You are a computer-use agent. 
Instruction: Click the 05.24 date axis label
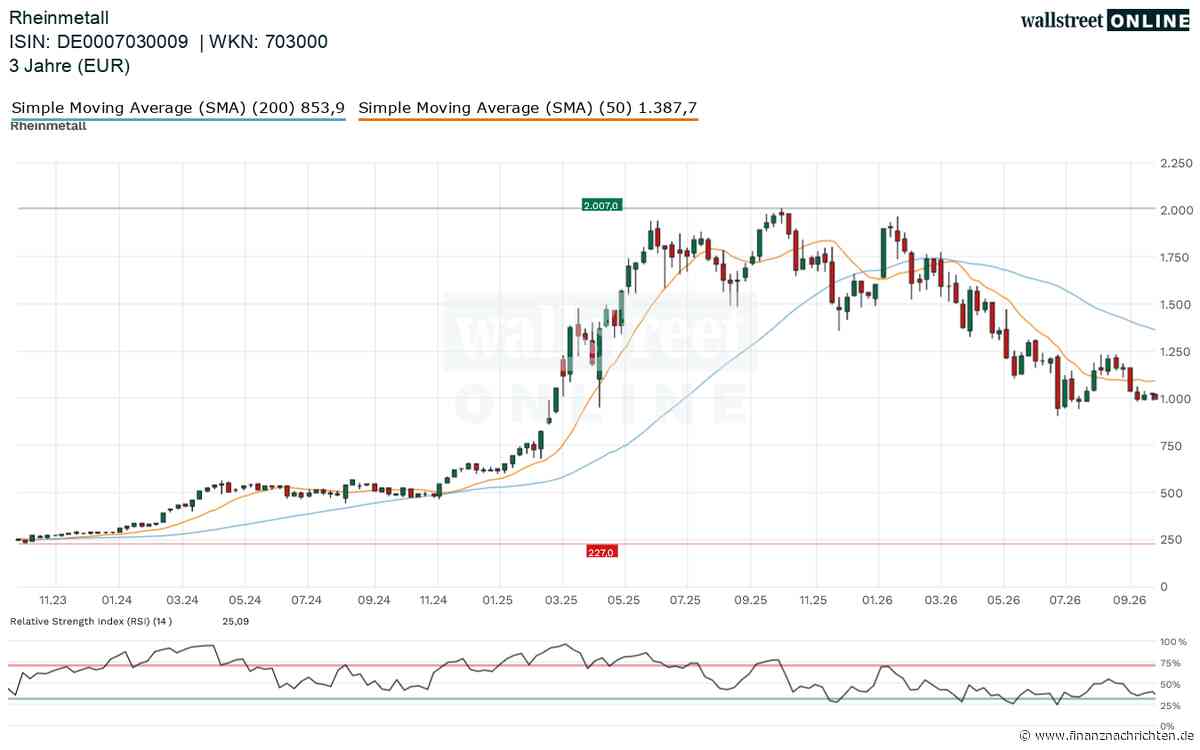pyautogui.click(x=244, y=600)
